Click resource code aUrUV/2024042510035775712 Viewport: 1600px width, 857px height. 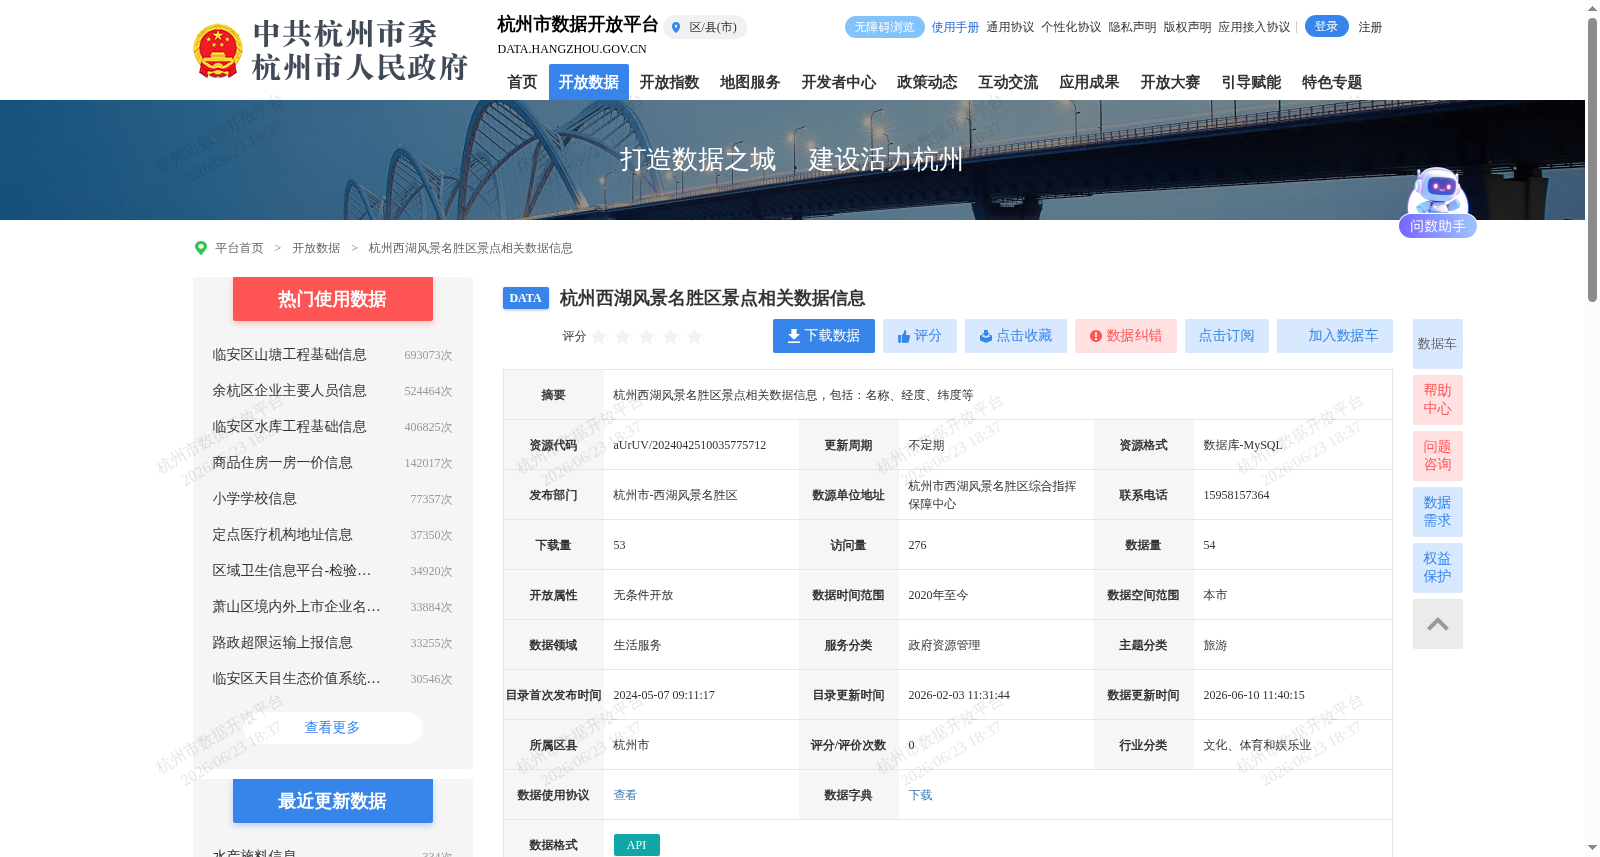click(690, 445)
